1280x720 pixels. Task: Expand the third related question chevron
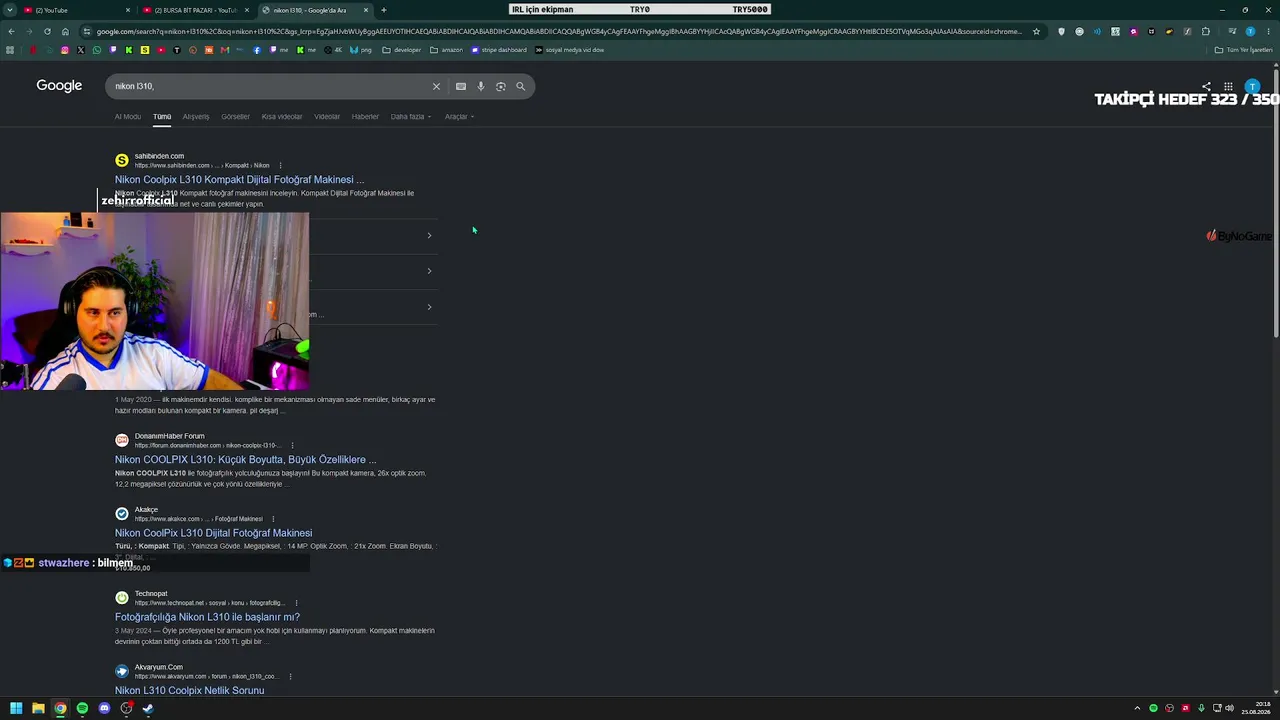pos(429,307)
